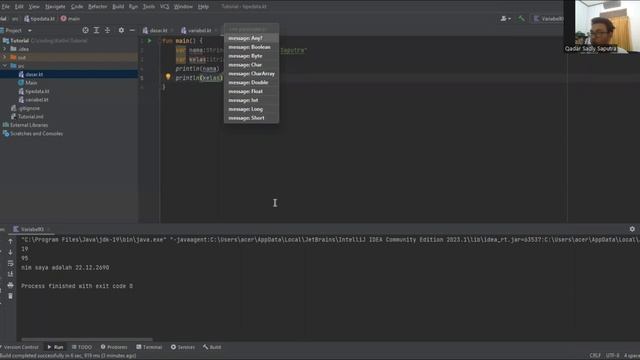Select the Tutorial project root
640x360 pixels.
19,41
